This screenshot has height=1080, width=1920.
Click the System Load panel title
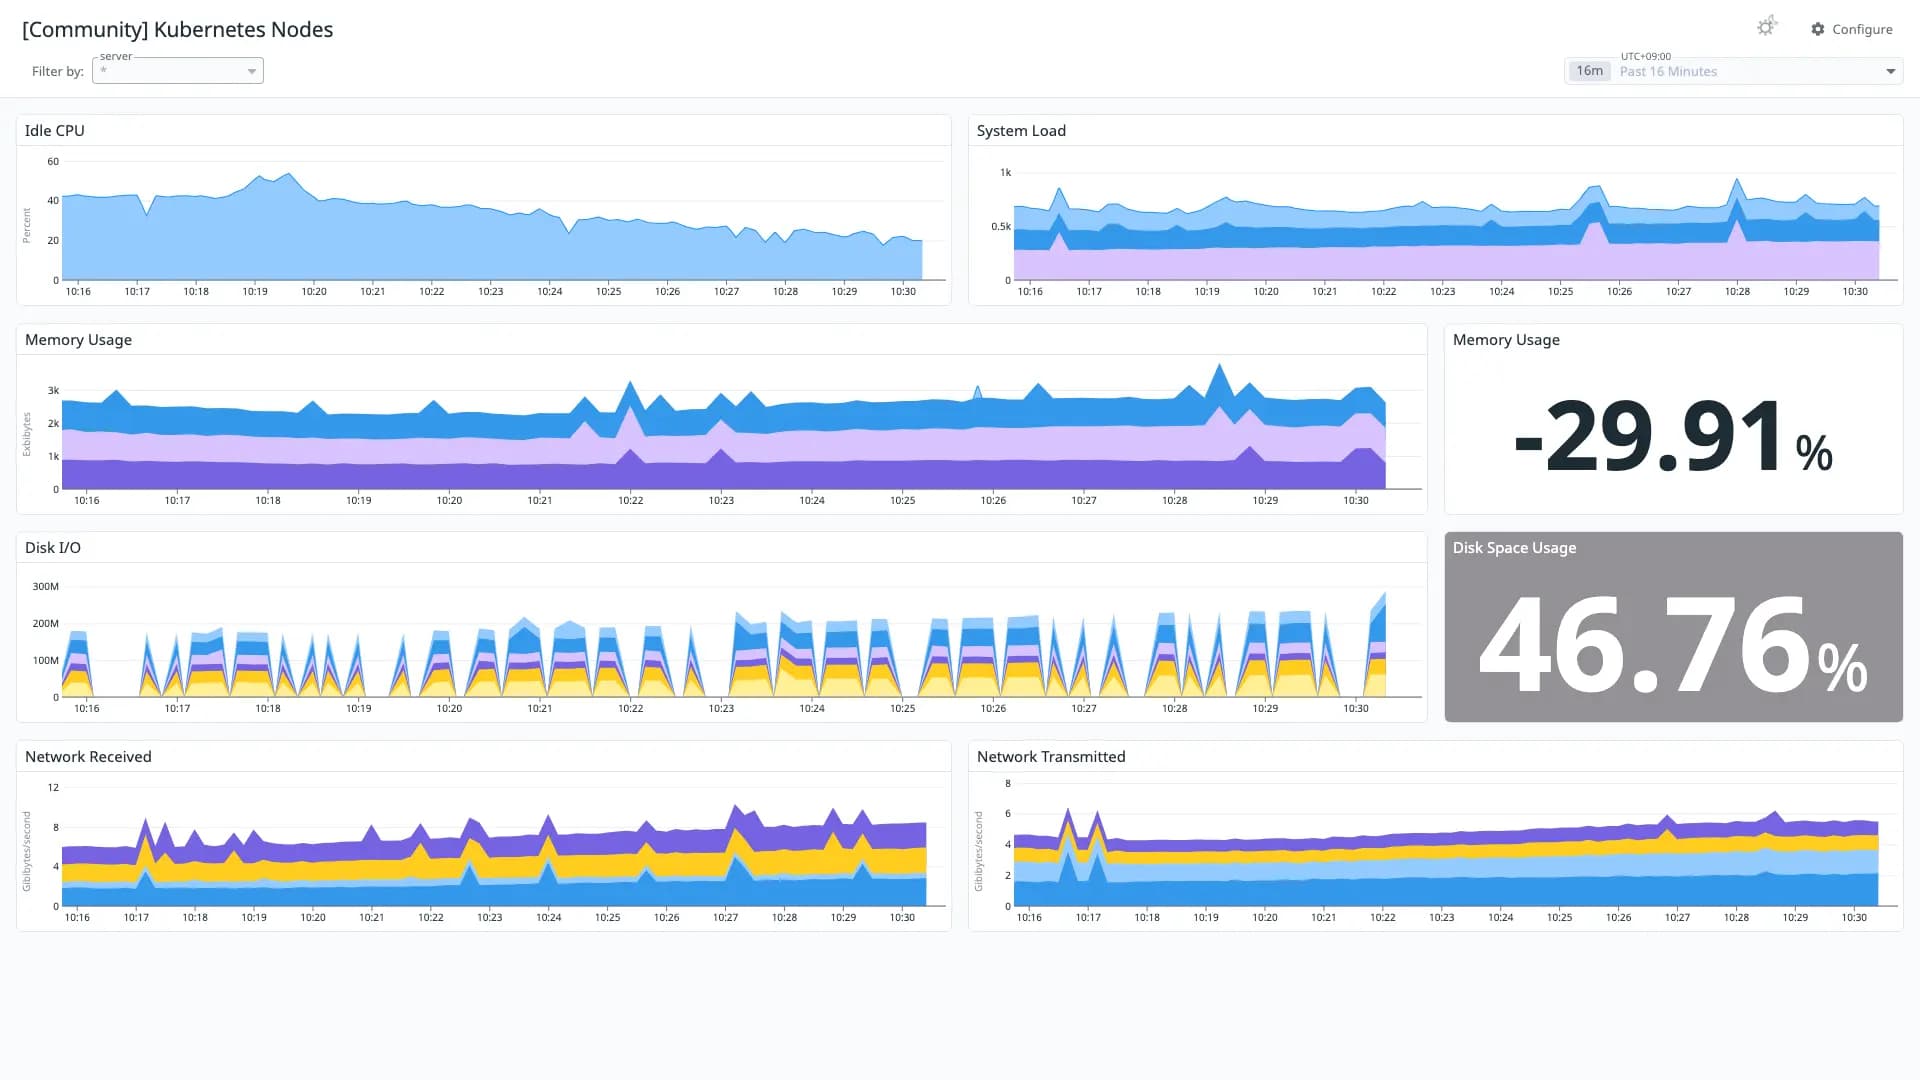click(1021, 131)
